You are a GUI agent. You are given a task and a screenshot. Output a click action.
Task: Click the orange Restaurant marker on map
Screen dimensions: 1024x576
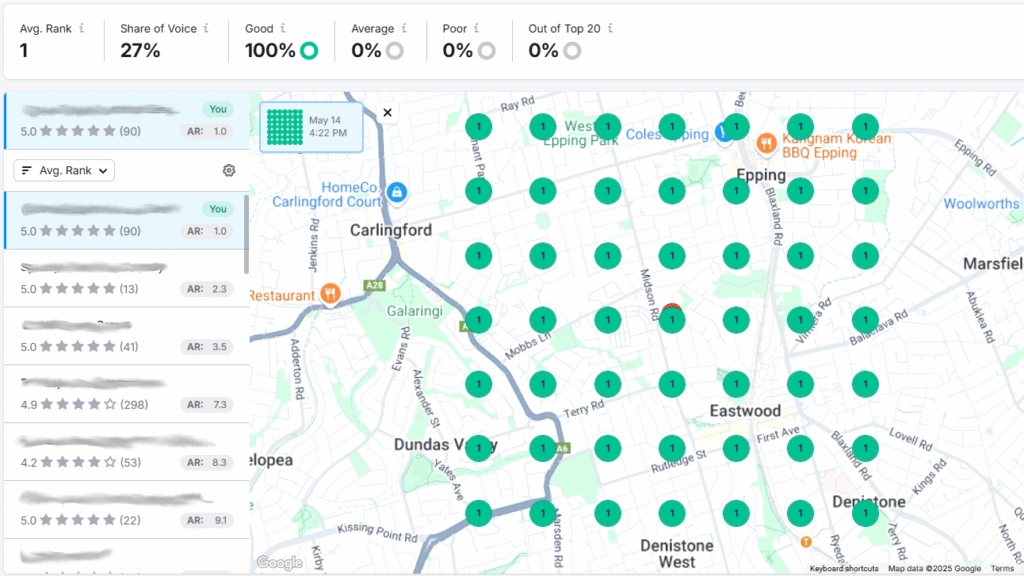330,295
